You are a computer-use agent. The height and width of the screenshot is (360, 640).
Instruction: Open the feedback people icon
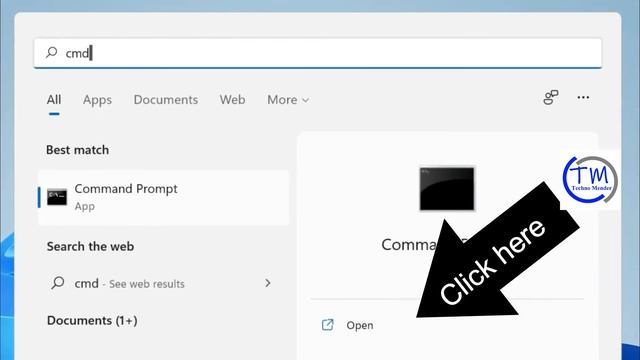pyautogui.click(x=551, y=98)
